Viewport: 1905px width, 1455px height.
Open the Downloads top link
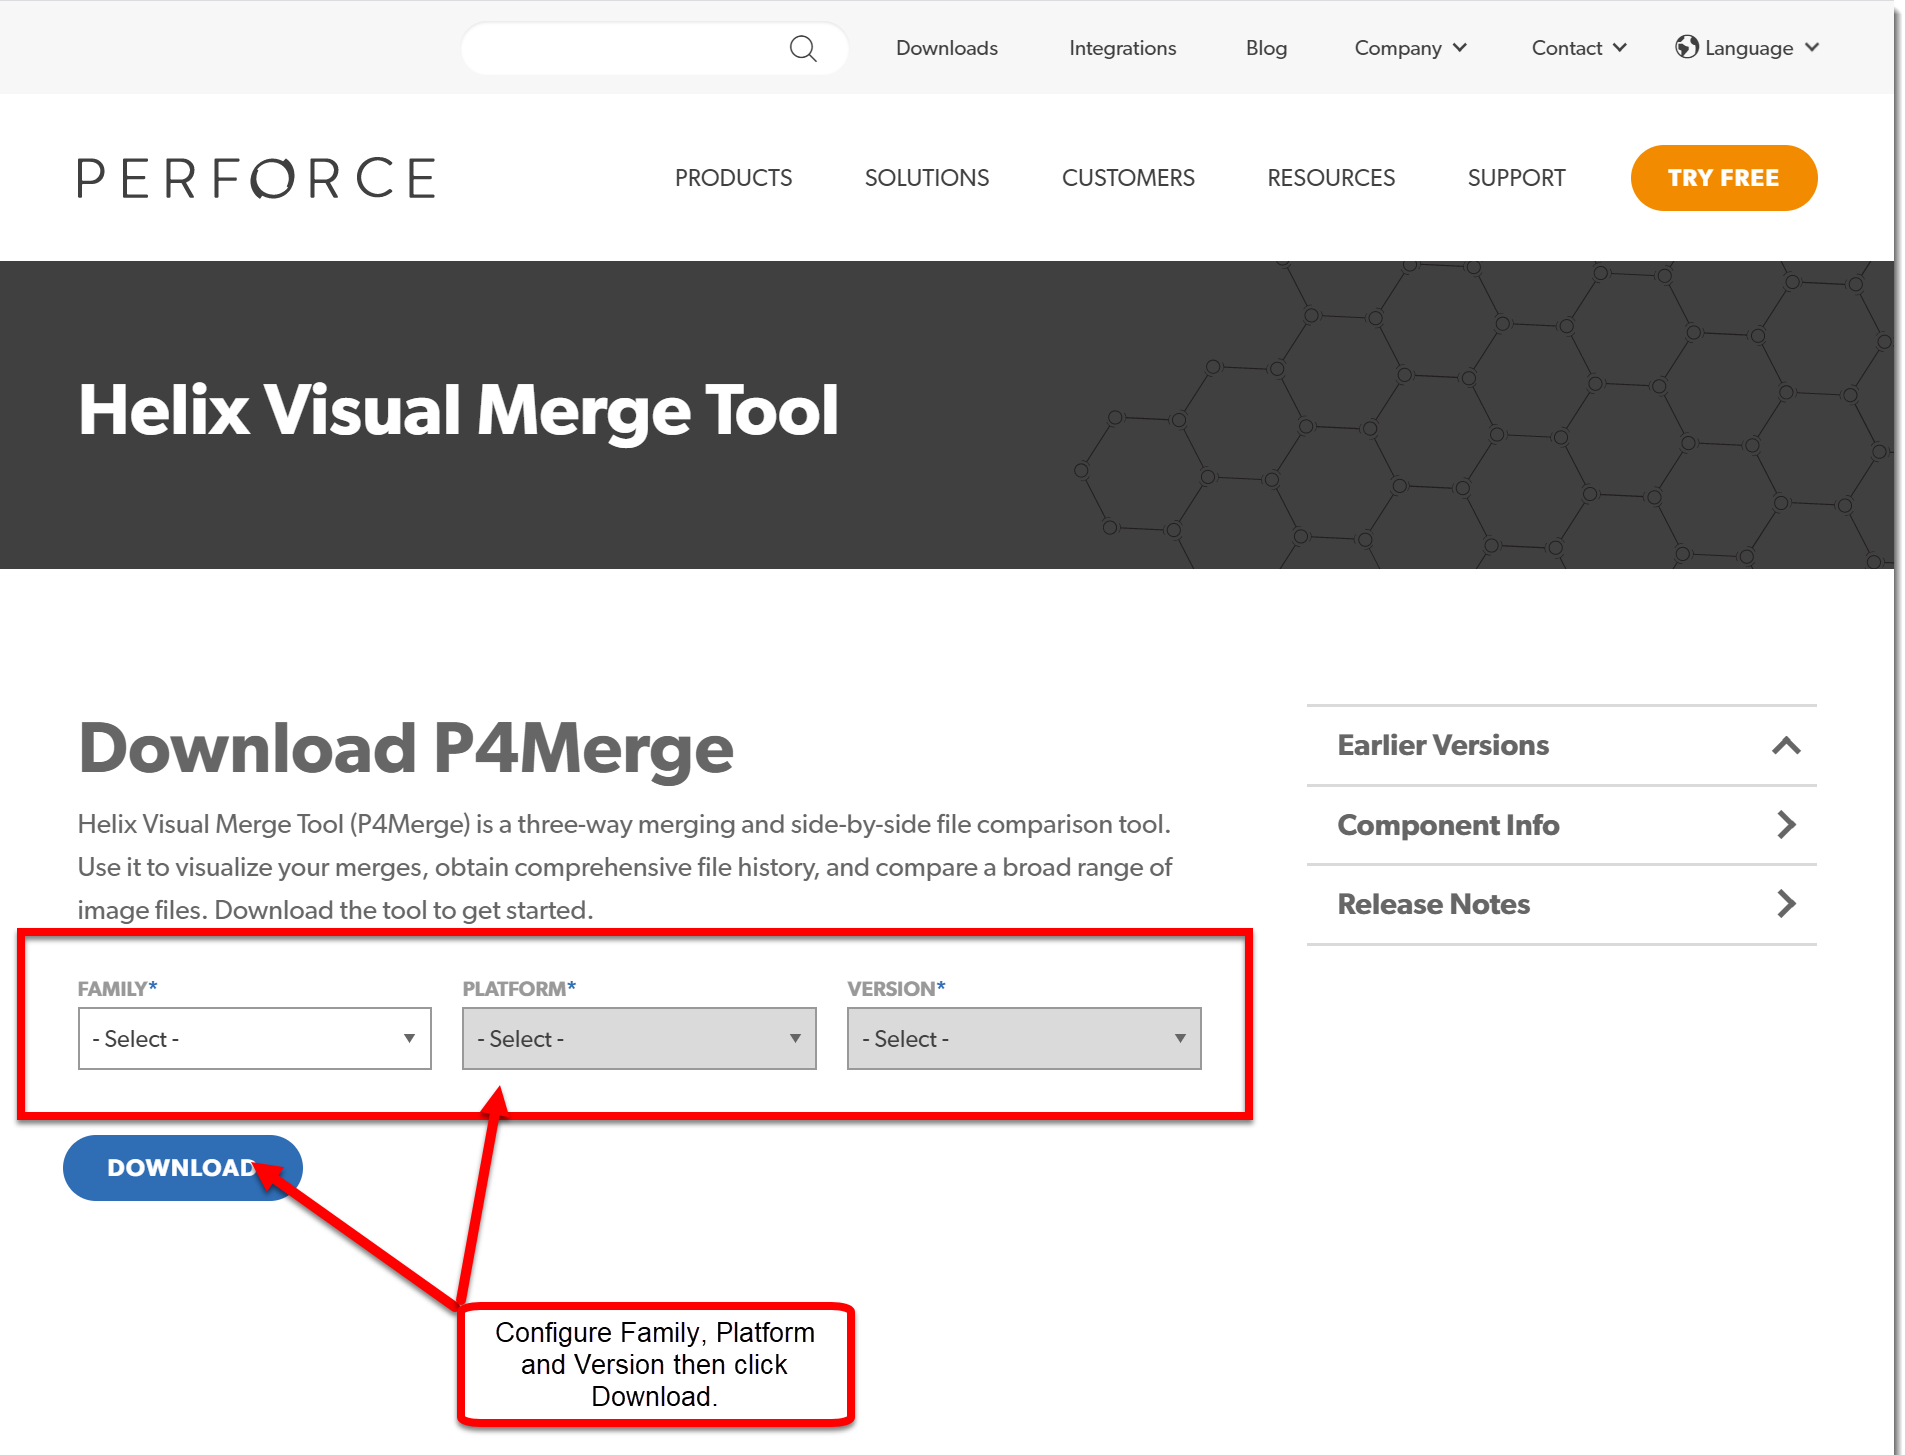pyautogui.click(x=946, y=48)
